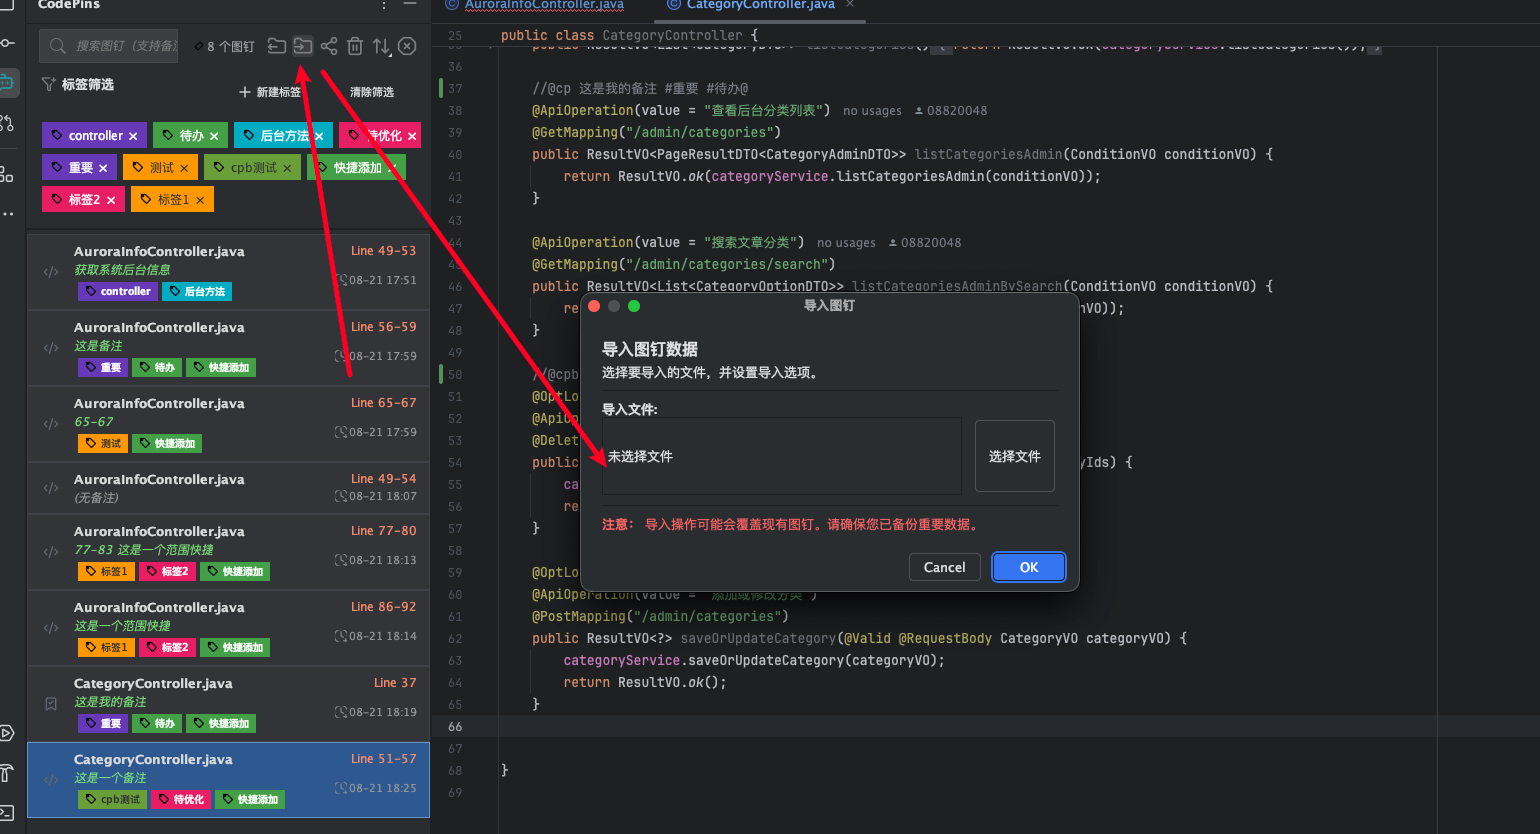This screenshot has height=834, width=1540.
Task: Click the 08820048 author hint above listCategoriesAdmin
Action: click(x=951, y=111)
